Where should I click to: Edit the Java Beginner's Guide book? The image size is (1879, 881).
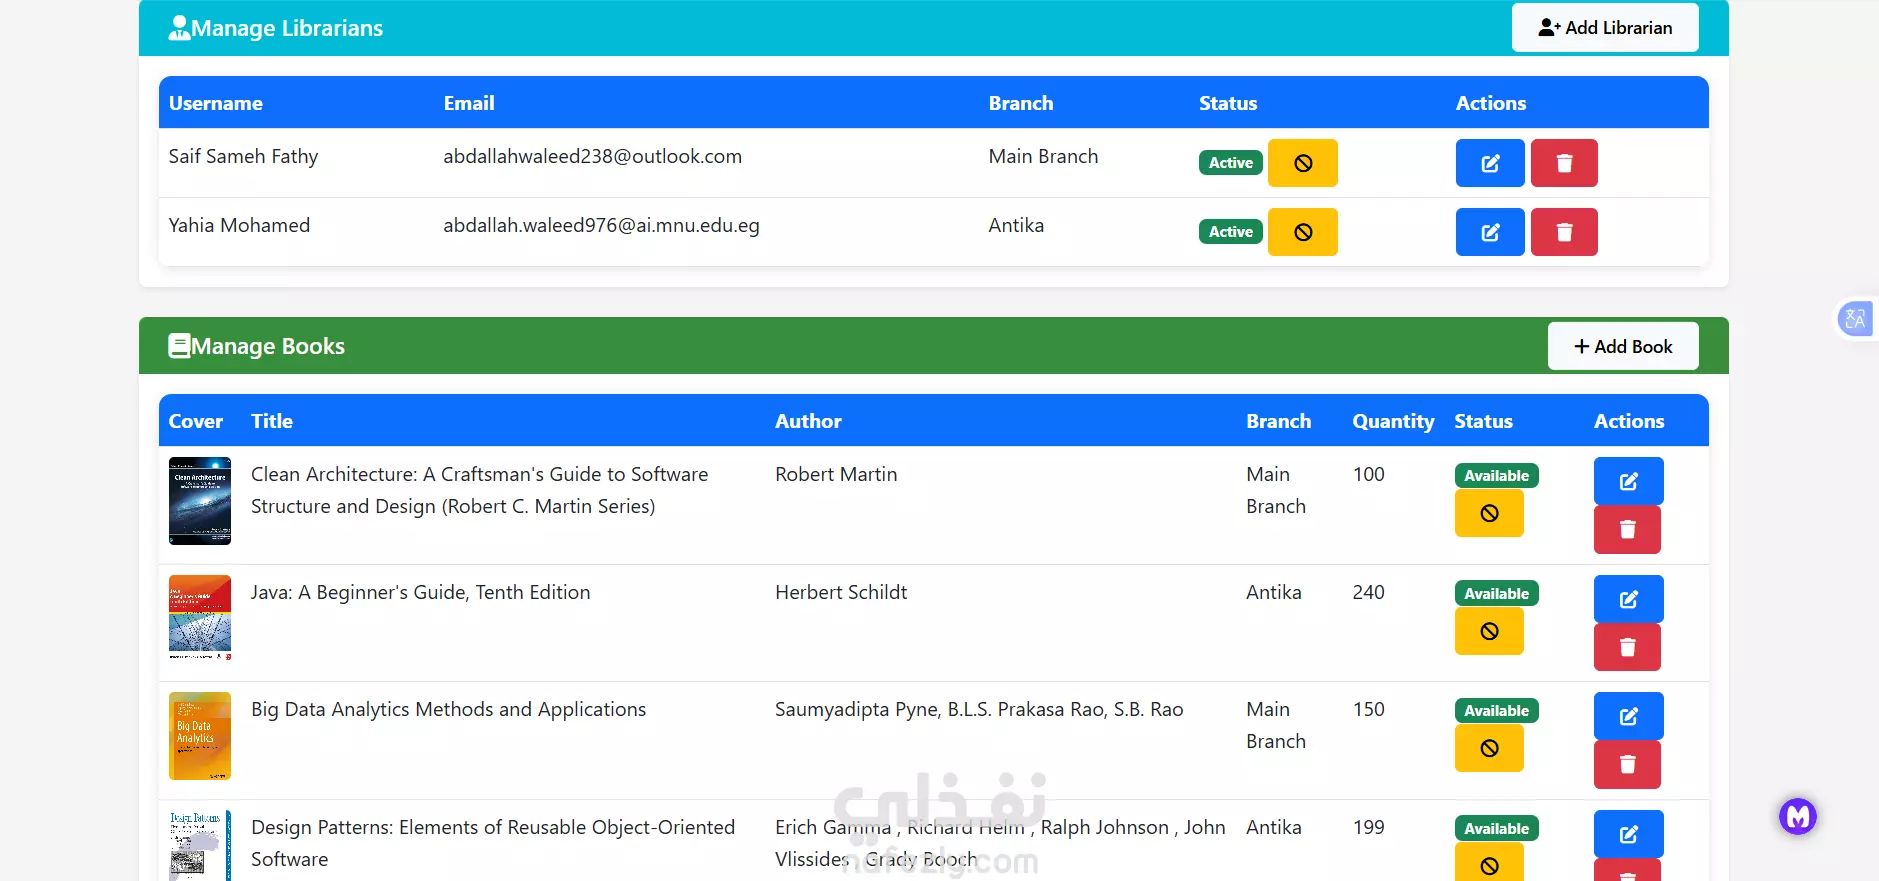pyautogui.click(x=1628, y=599)
